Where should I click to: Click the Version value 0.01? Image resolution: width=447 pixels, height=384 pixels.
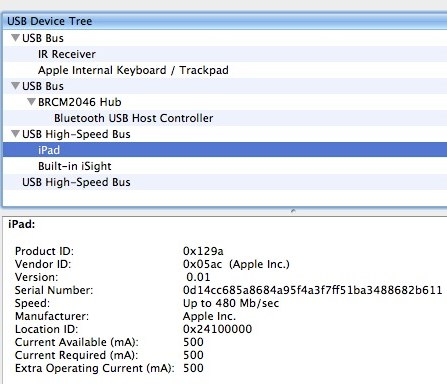click(198, 277)
